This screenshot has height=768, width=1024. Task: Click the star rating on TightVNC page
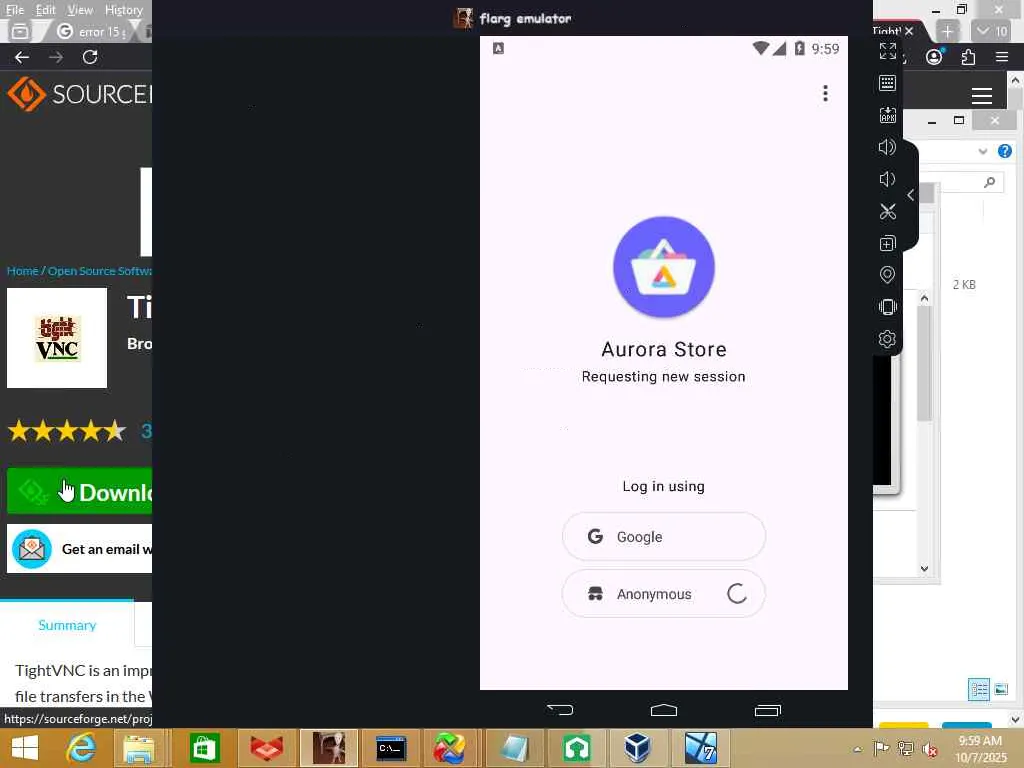67,430
